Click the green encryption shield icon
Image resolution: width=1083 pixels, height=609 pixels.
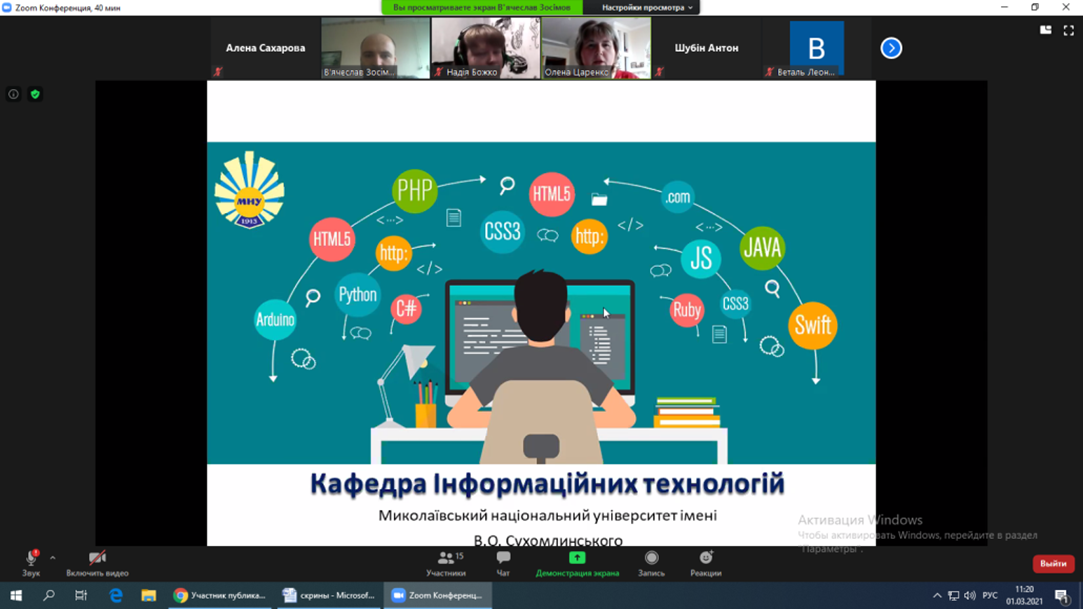35,94
